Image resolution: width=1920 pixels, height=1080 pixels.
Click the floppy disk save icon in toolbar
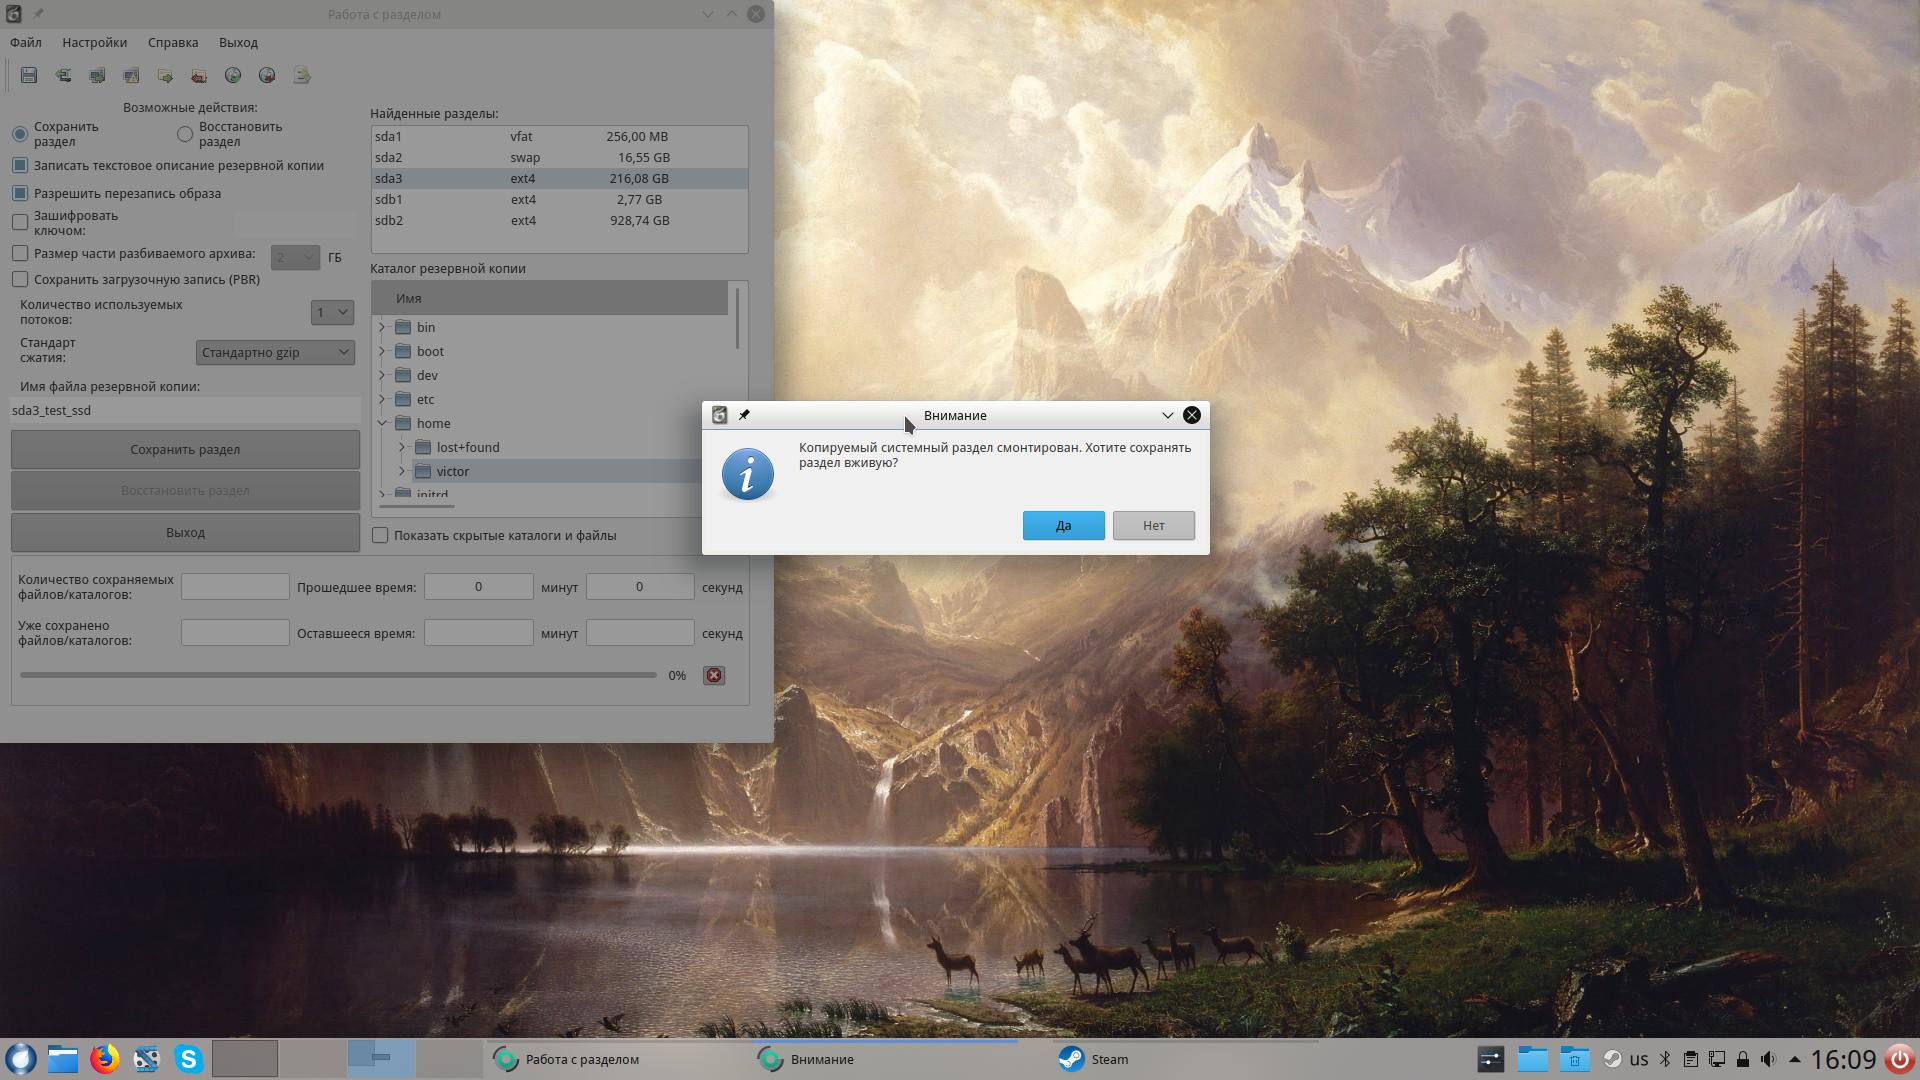point(29,75)
